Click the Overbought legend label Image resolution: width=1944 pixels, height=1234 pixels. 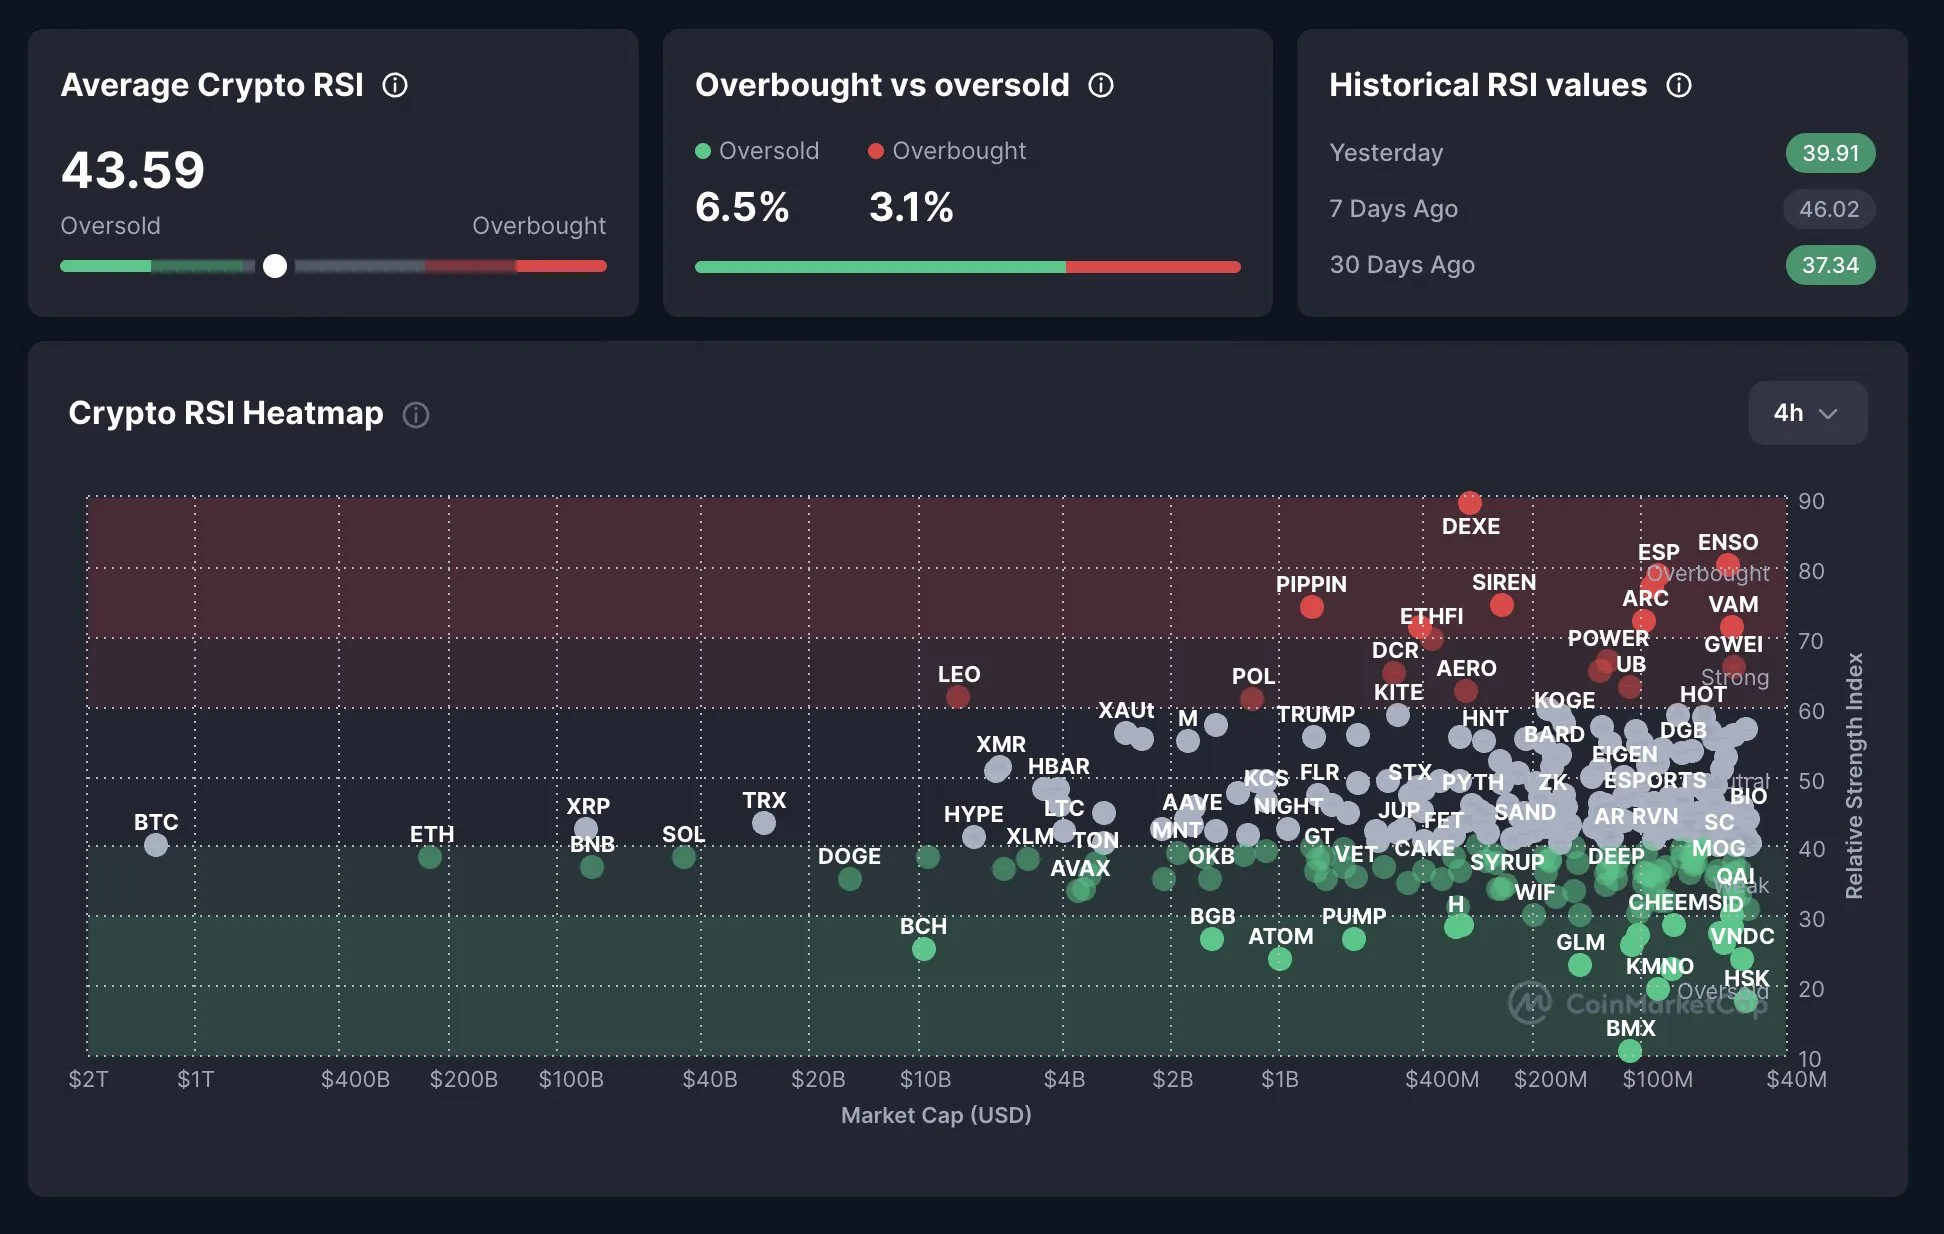(x=947, y=151)
